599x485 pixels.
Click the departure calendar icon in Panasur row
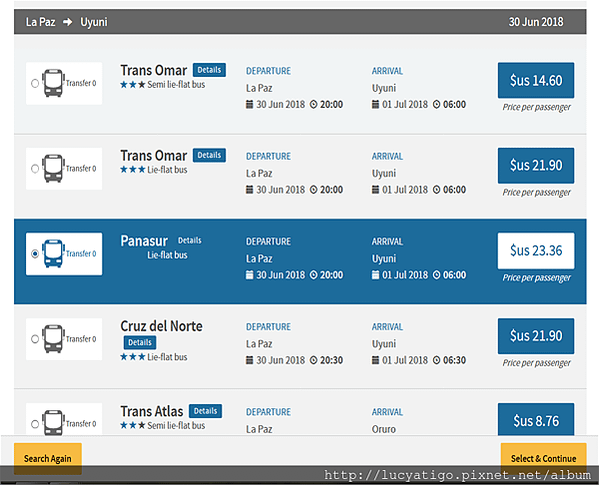[x=249, y=275]
